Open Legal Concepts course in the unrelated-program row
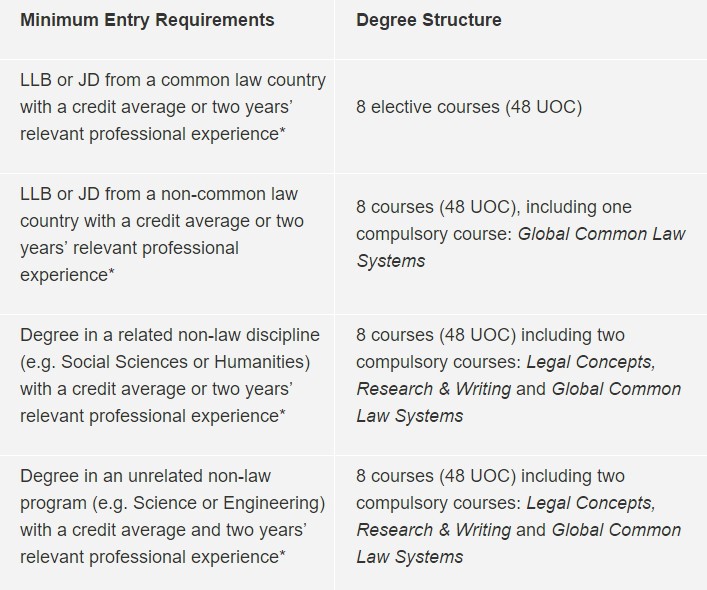707x590 pixels. pos(590,503)
